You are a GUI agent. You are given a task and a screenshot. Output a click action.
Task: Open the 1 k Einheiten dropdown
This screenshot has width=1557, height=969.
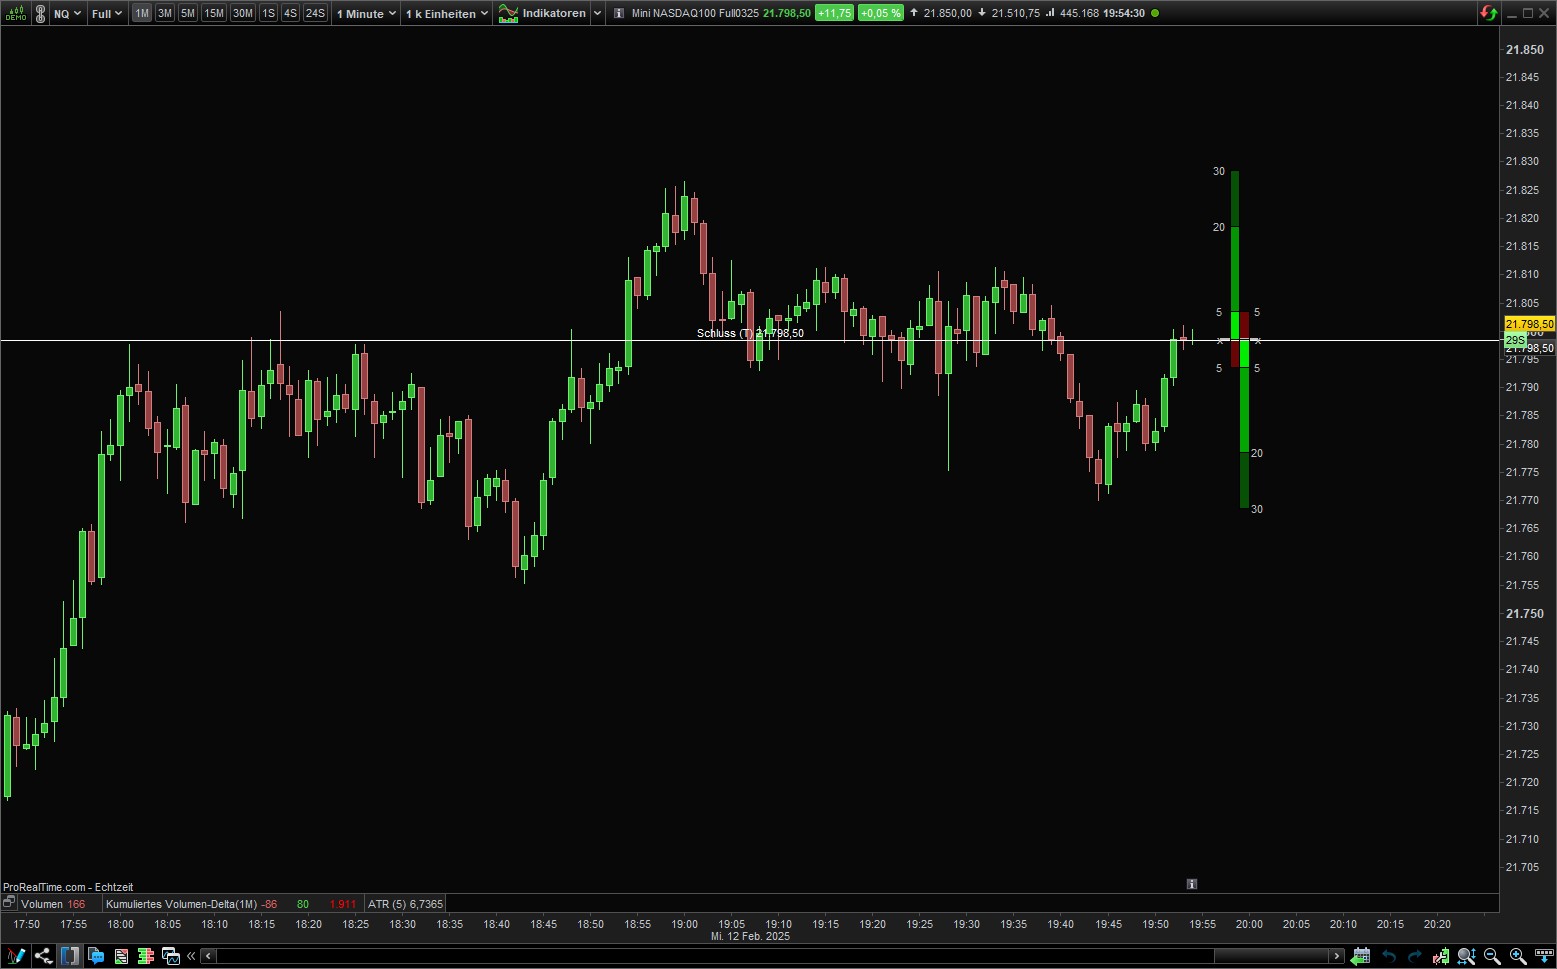coord(446,13)
